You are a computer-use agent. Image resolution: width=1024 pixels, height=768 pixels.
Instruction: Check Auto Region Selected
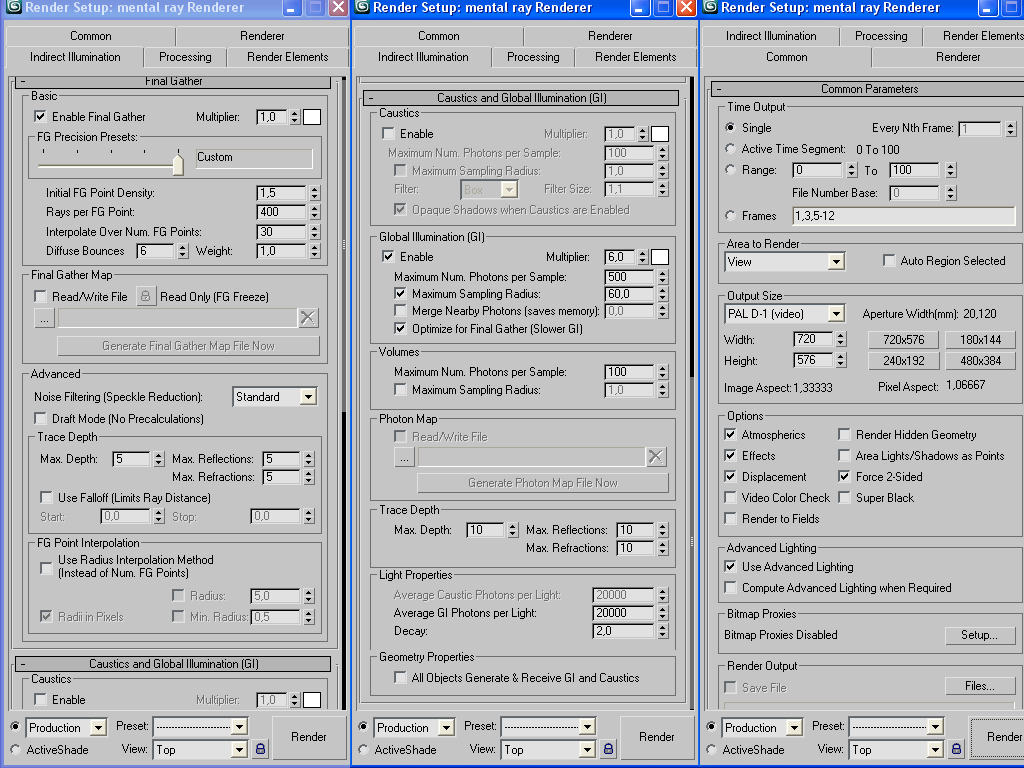pyautogui.click(x=889, y=261)
